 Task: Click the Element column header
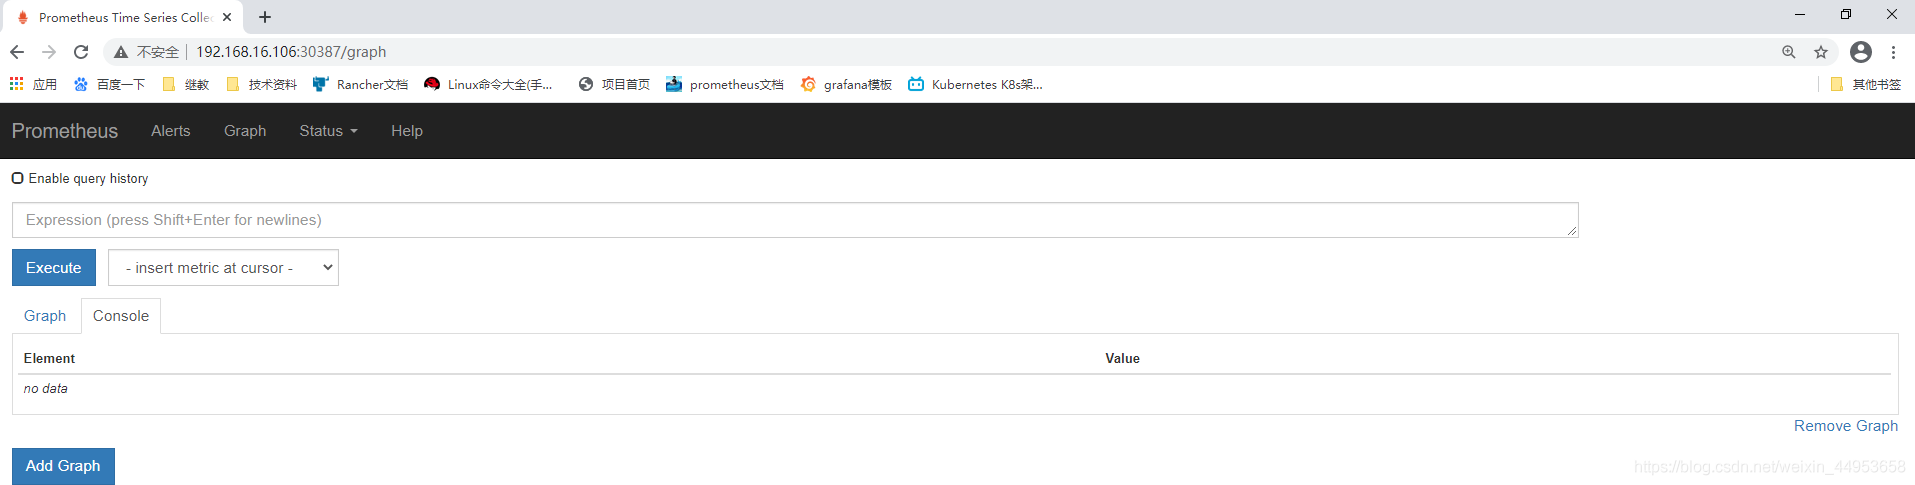(x=50, y=358)
